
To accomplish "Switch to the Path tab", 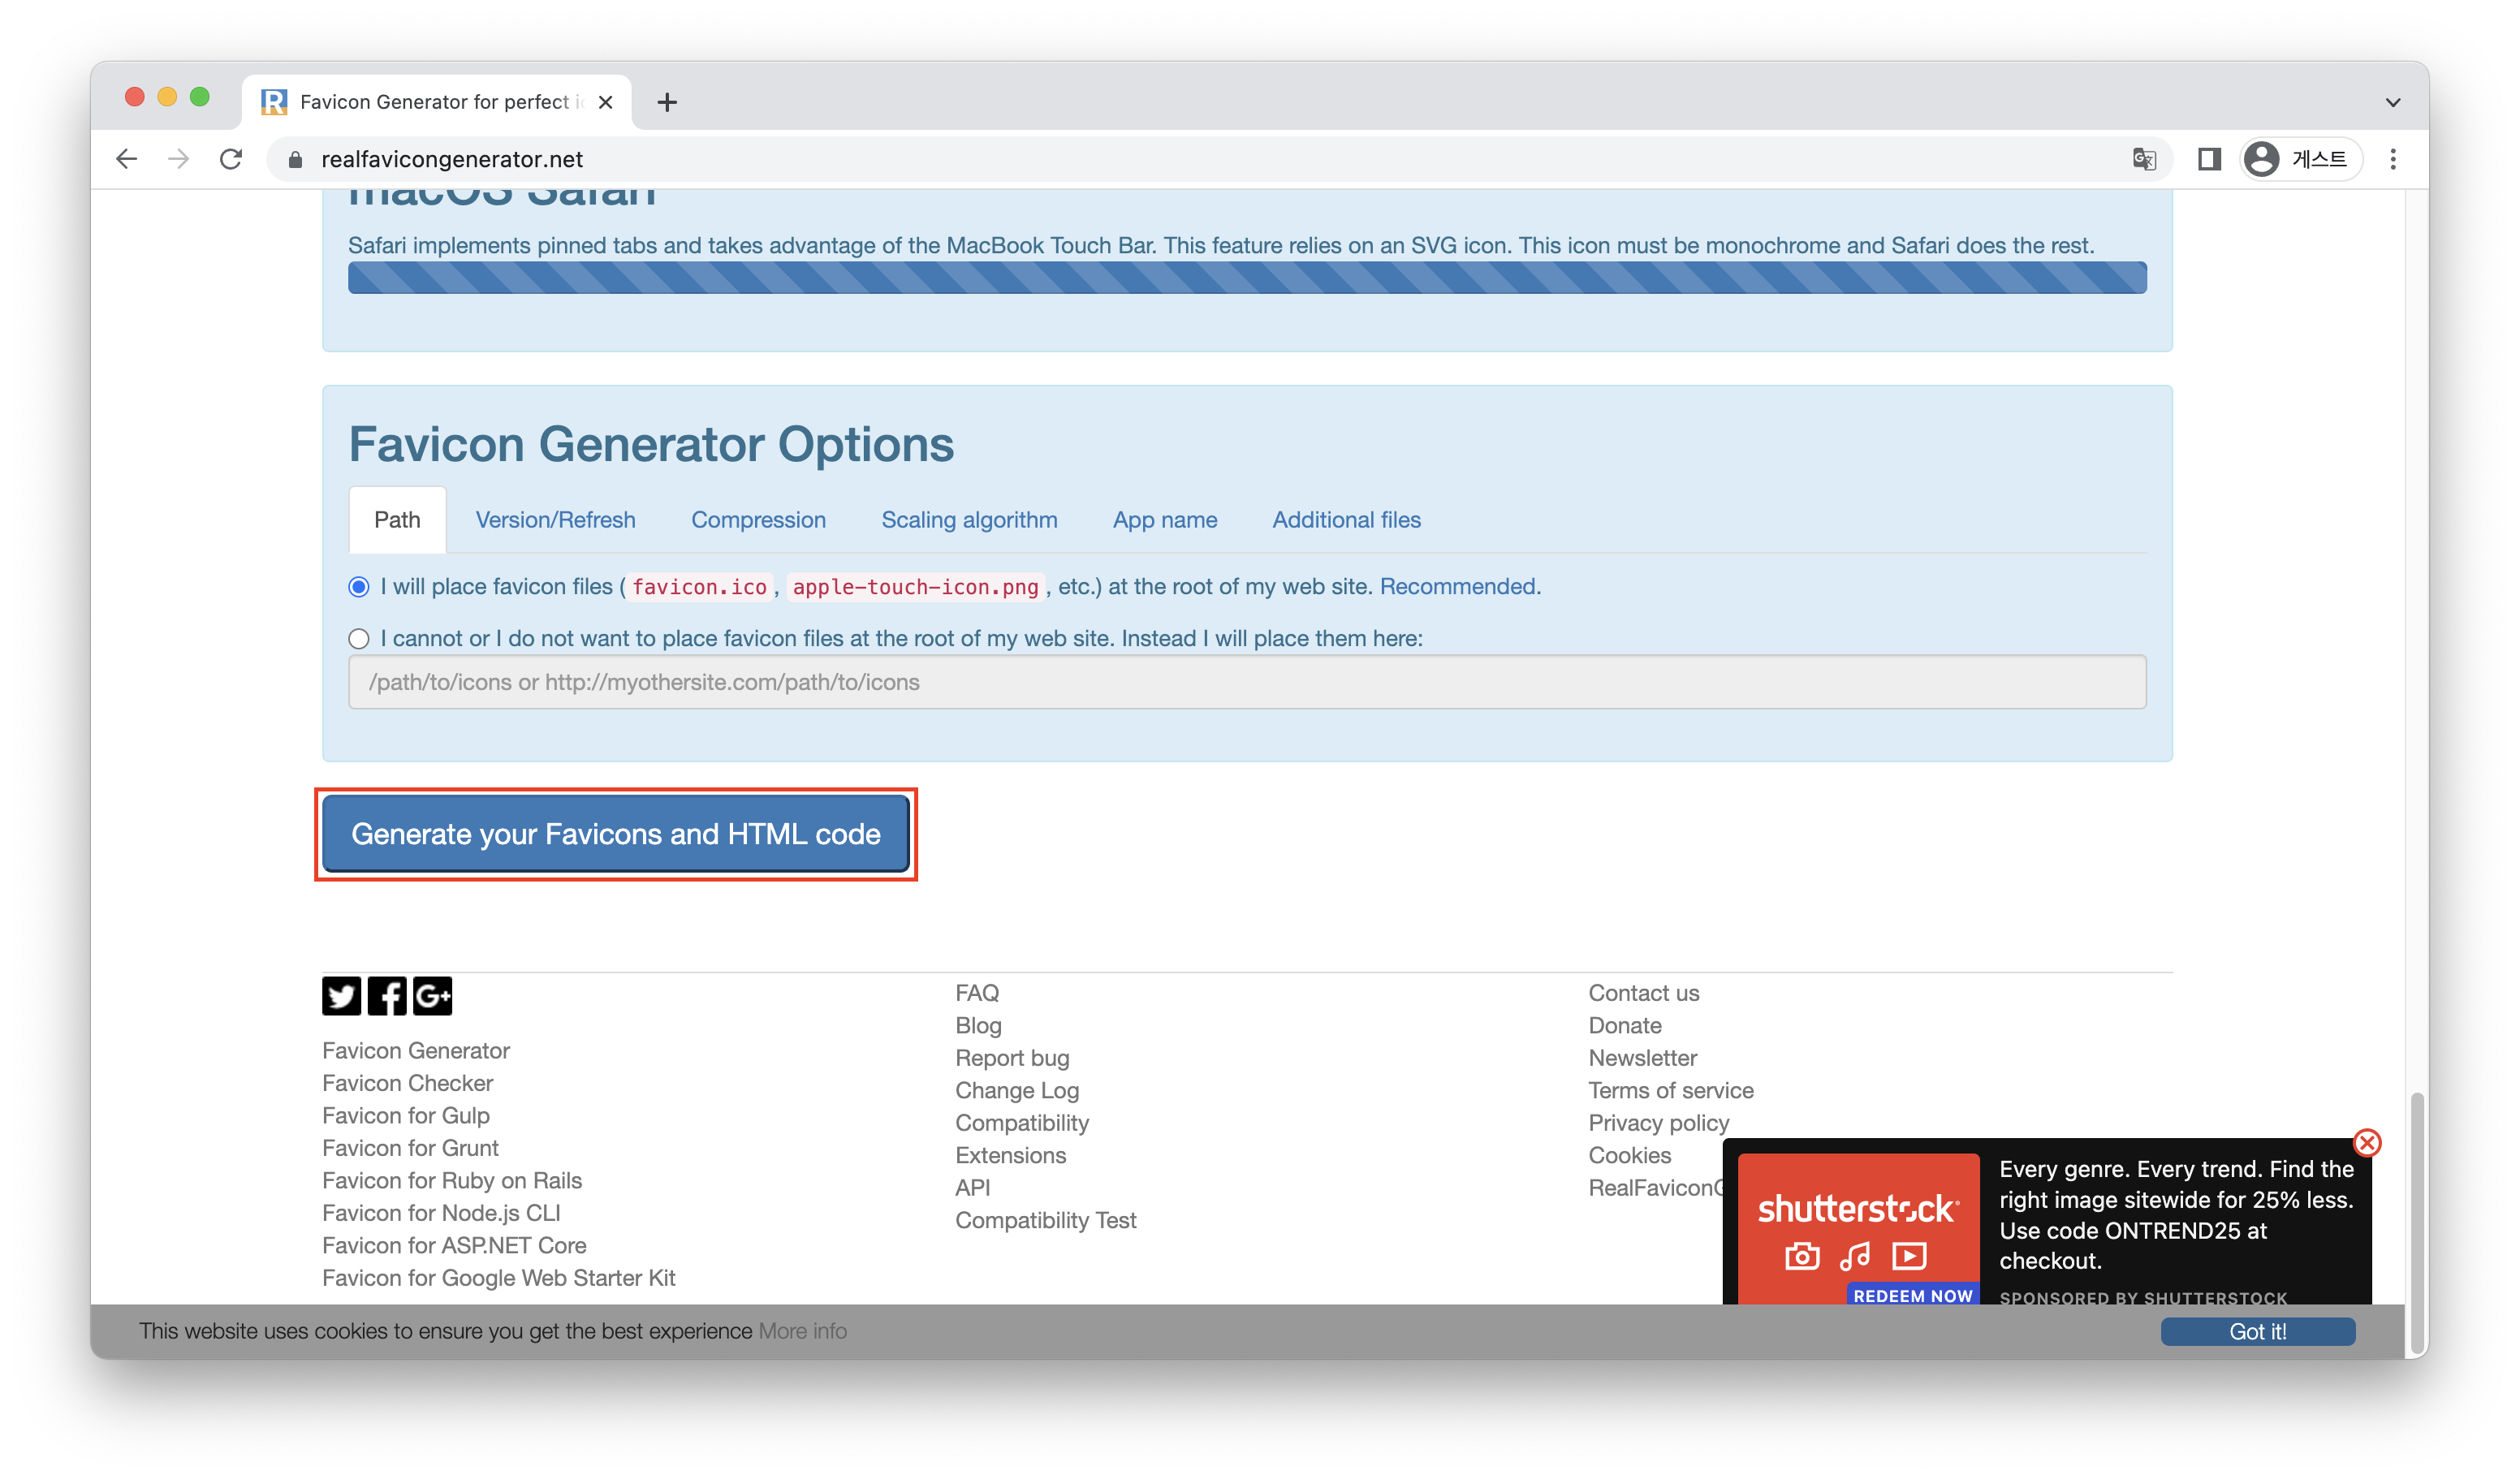I will tap(397, 520).
